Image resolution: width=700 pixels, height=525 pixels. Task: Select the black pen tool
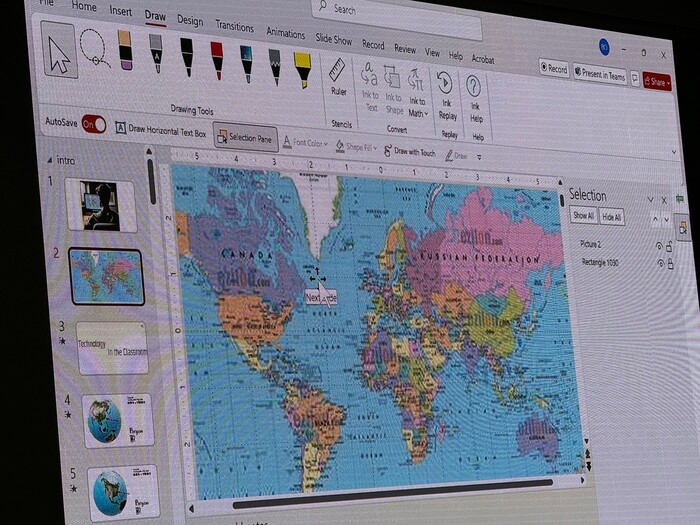coord(187,57)
